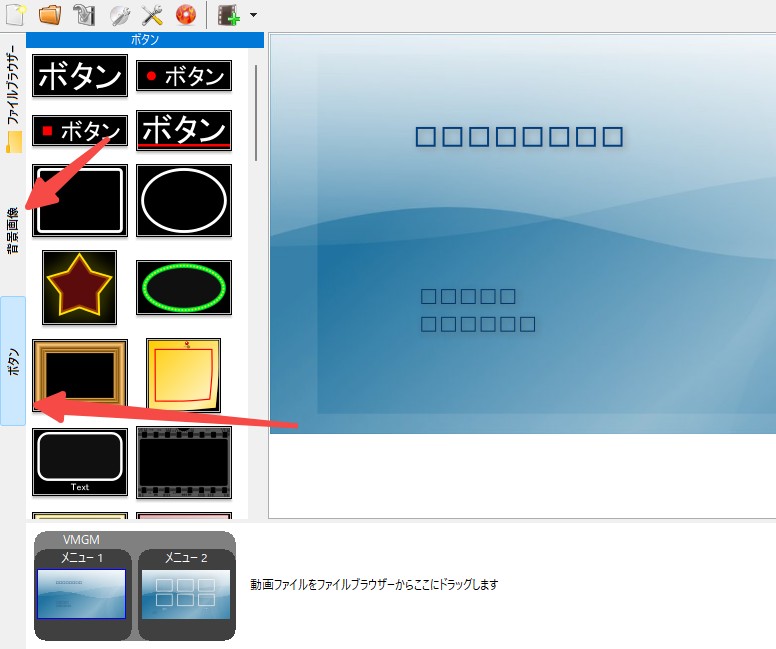Open メニュー 1 thumbnail in timeline
This screenshot has height=649, width=776.
pyautogui.click(x=82, y=594)
